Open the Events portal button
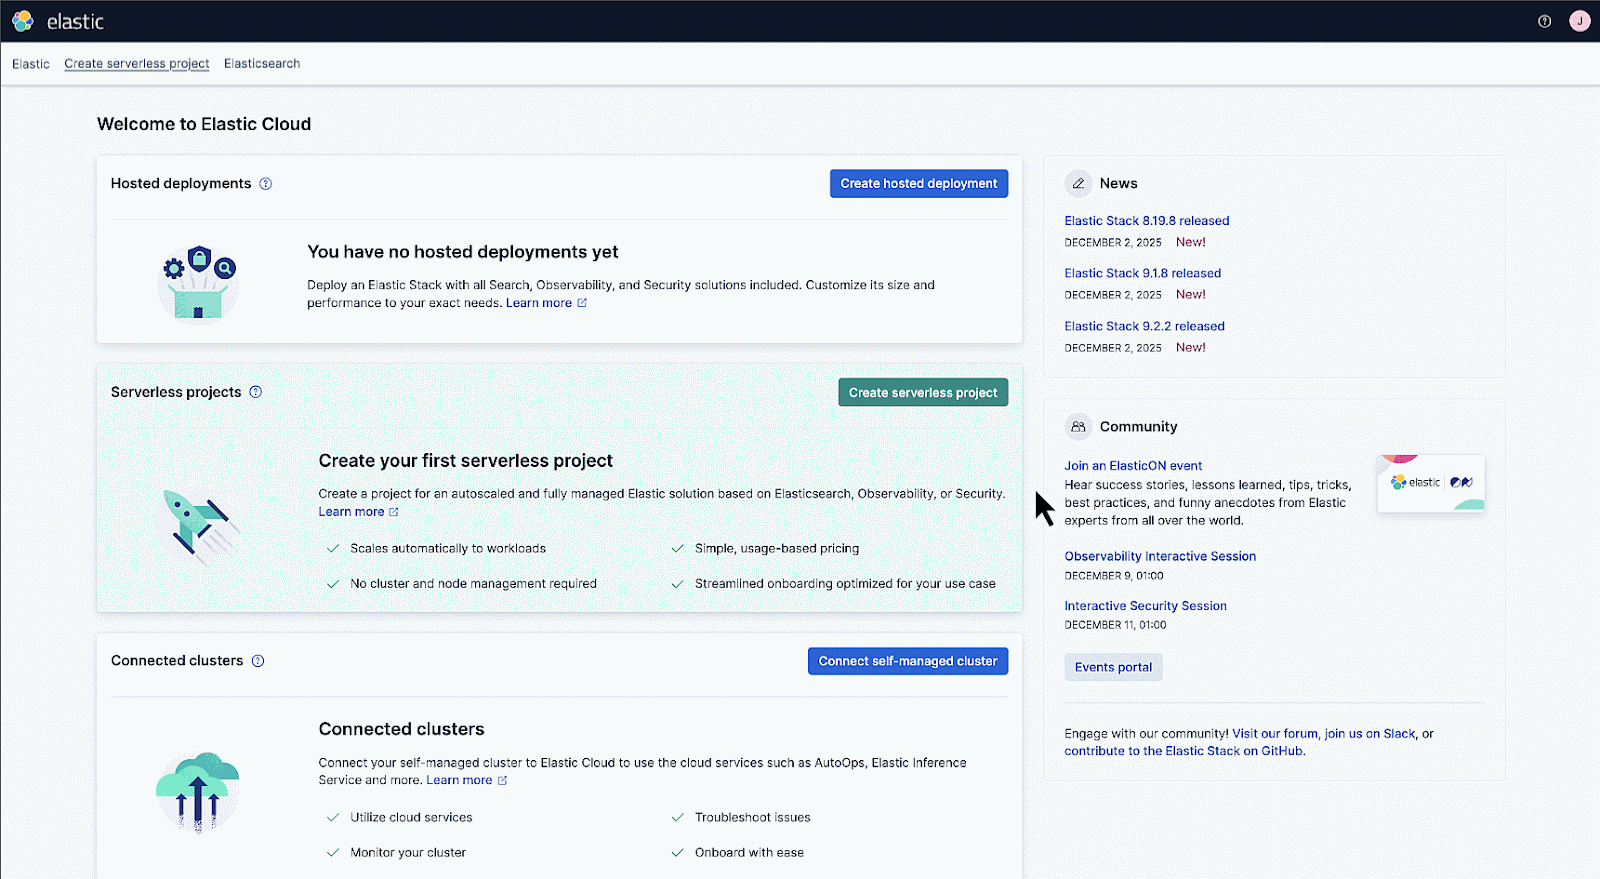Image resolution: width=1600 pixels, height=879 pixels. 1113,667
